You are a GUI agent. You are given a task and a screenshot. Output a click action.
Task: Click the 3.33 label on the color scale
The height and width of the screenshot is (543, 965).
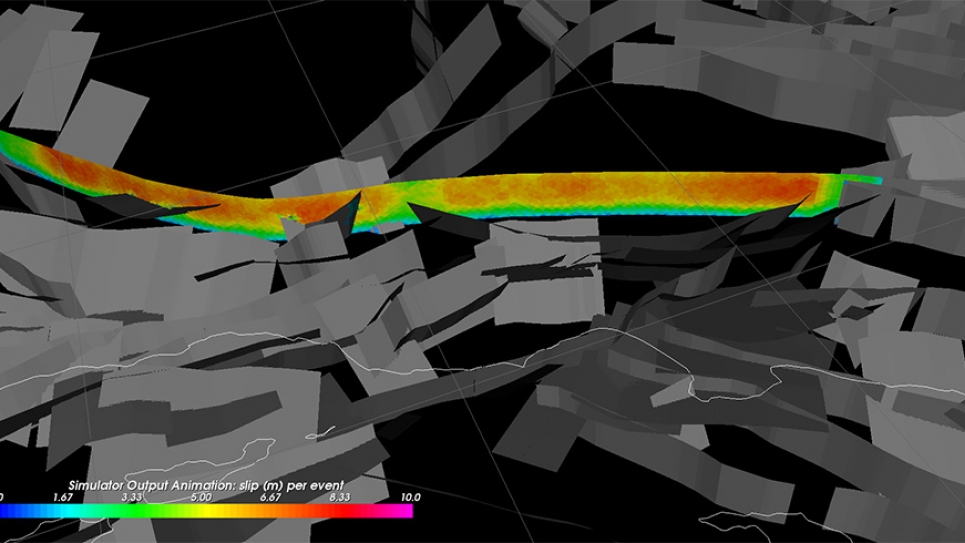(131, 497)
